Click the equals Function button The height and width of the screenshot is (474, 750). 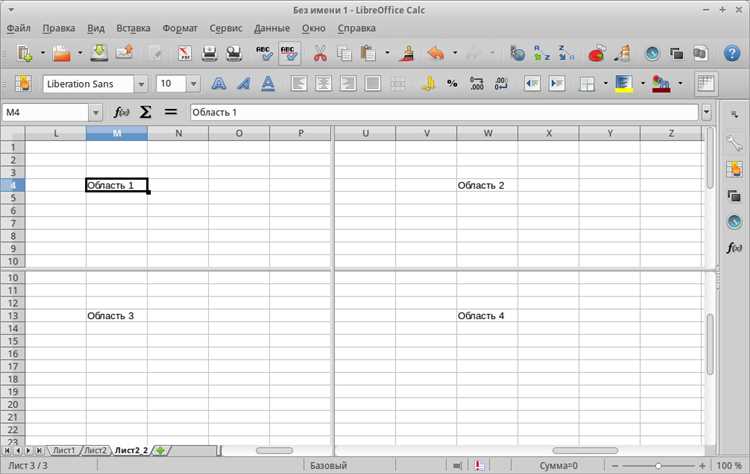pyautogui.click(x=171, y=112)
